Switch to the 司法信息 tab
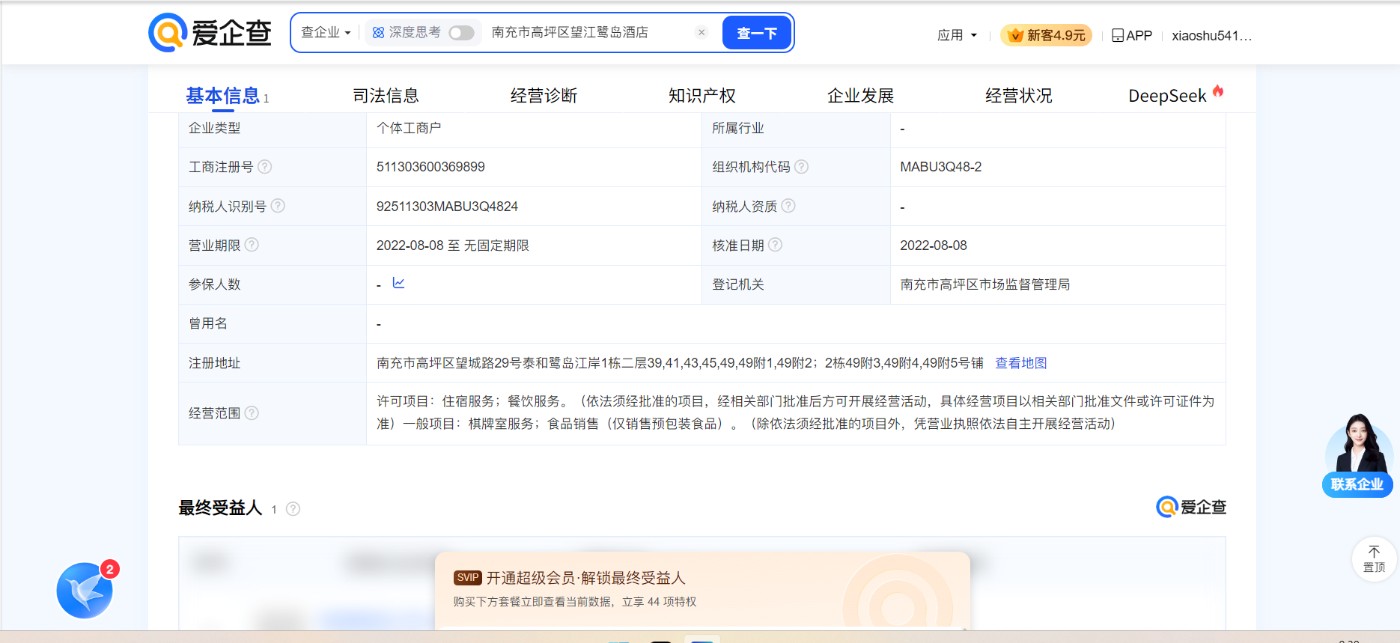 coord(386,96)
